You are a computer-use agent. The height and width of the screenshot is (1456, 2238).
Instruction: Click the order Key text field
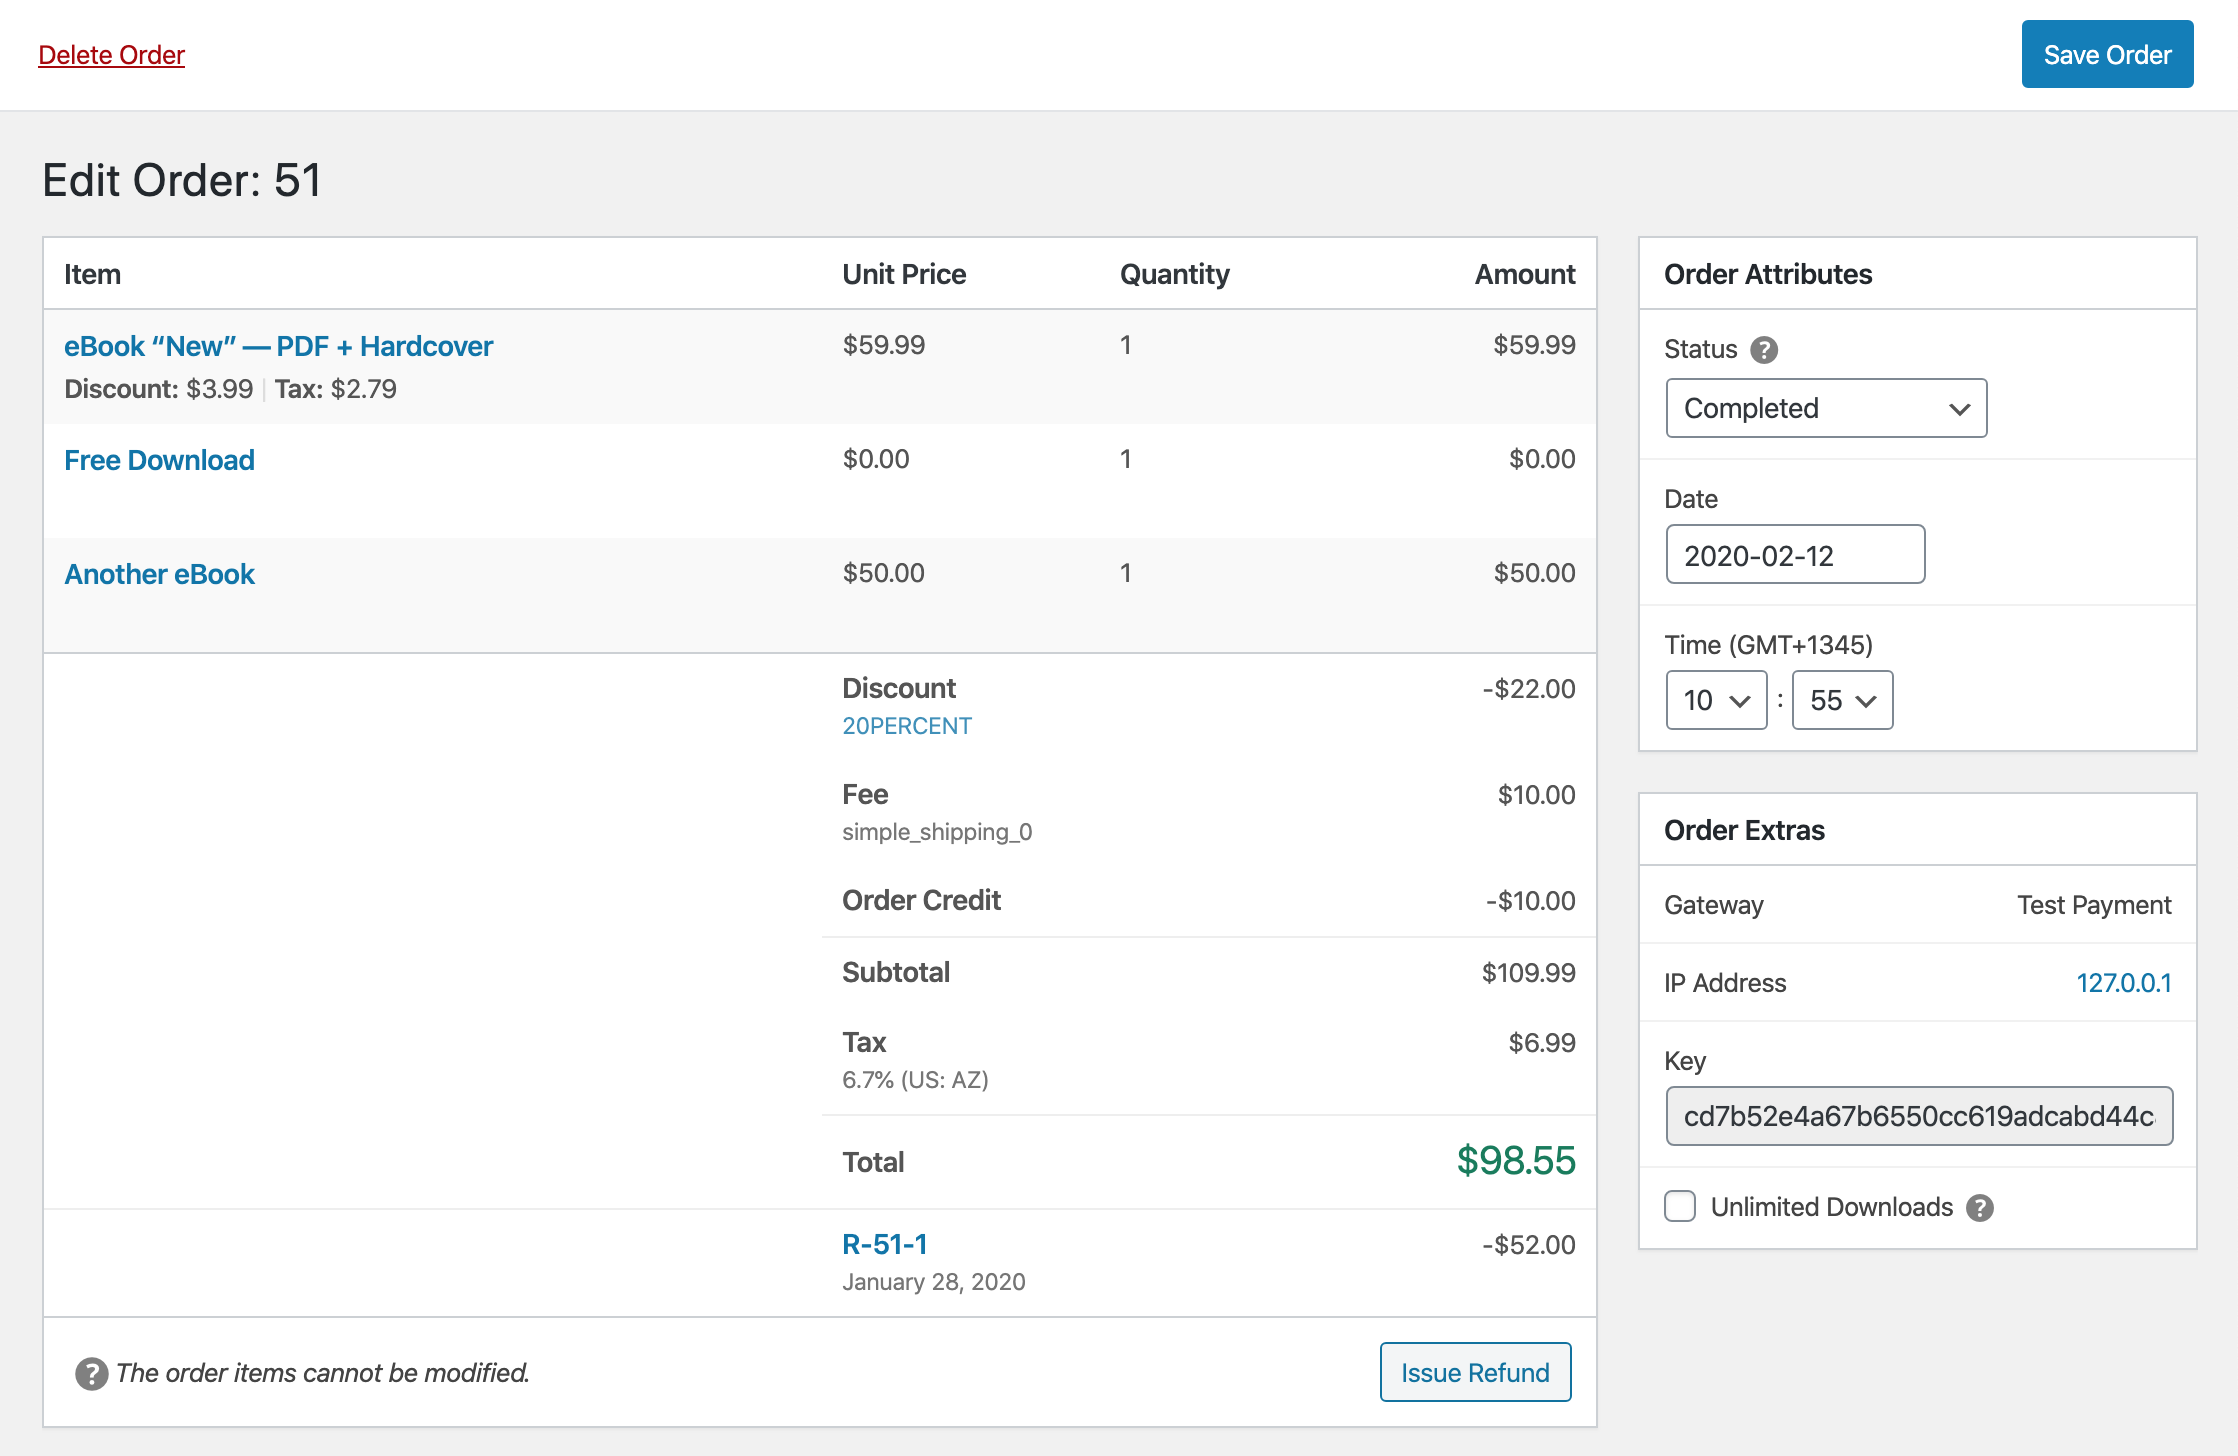pyautogui.click(x=1919, y=1116)
